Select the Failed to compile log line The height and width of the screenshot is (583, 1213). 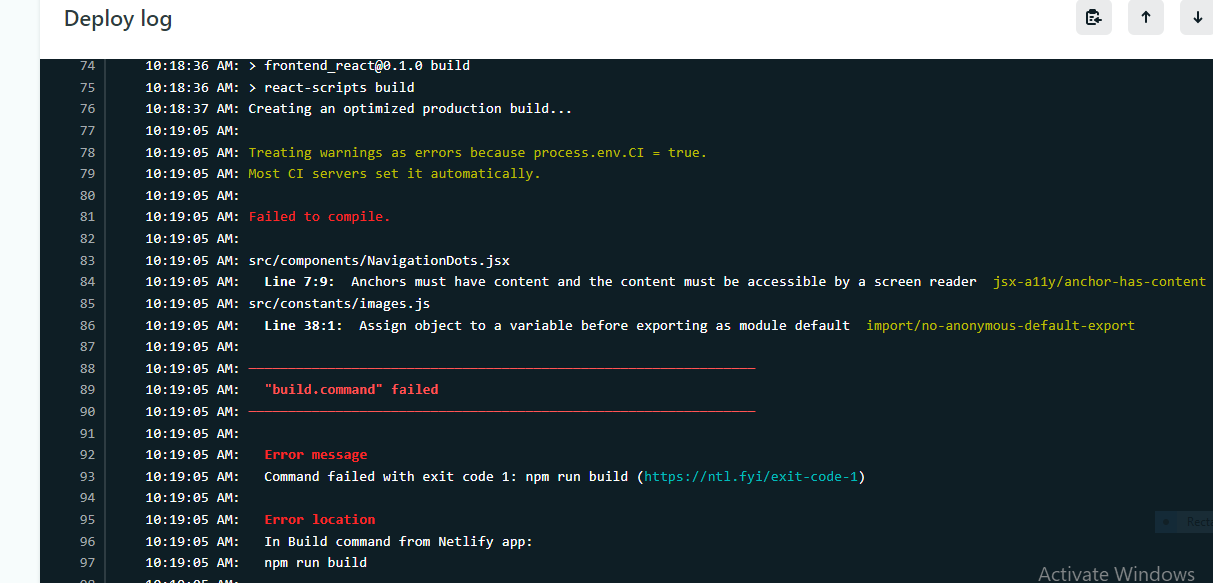point(319,216)
